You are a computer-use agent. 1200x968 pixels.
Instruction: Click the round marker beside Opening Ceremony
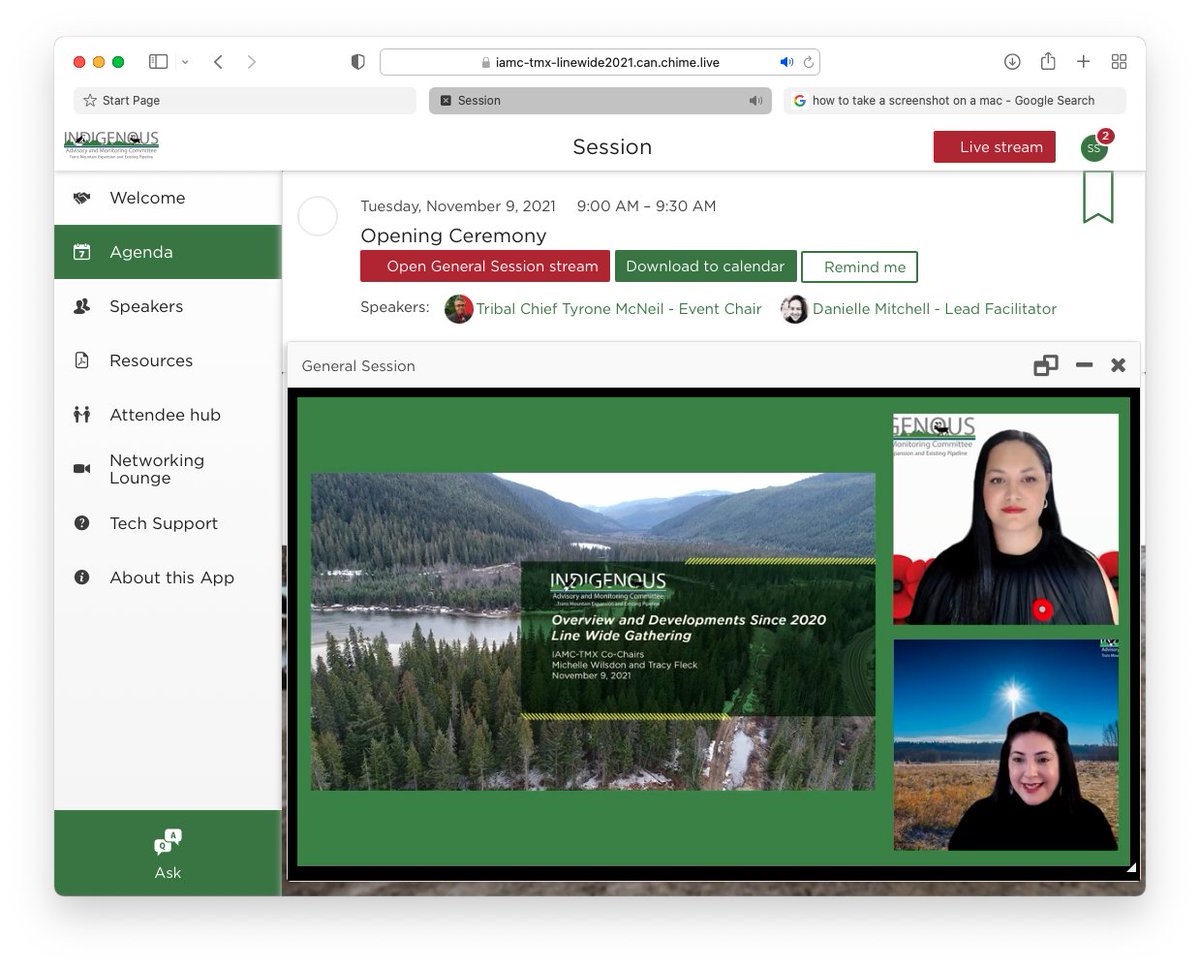tap(318, 216)
